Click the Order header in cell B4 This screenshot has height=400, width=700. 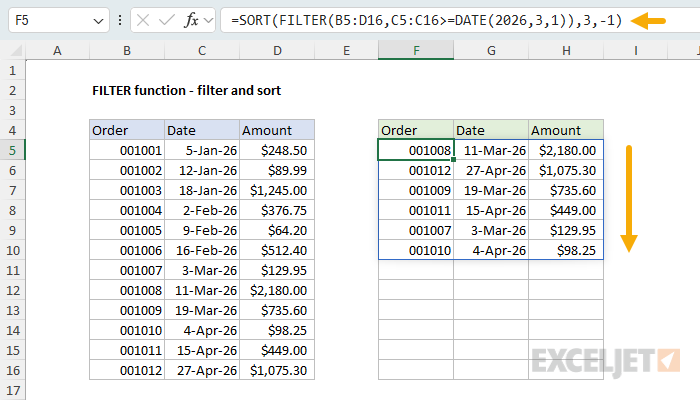(127, 130)
